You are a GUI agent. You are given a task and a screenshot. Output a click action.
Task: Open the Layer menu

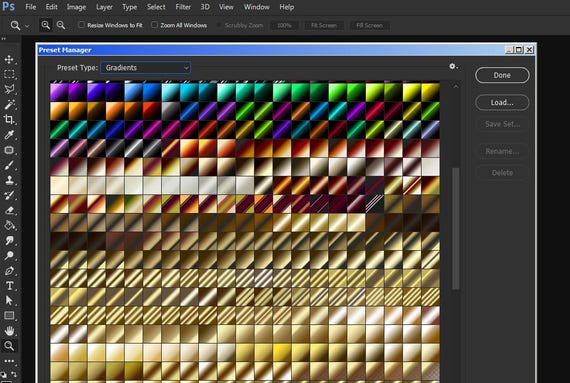pyautogui.click(x=104, y=7)
